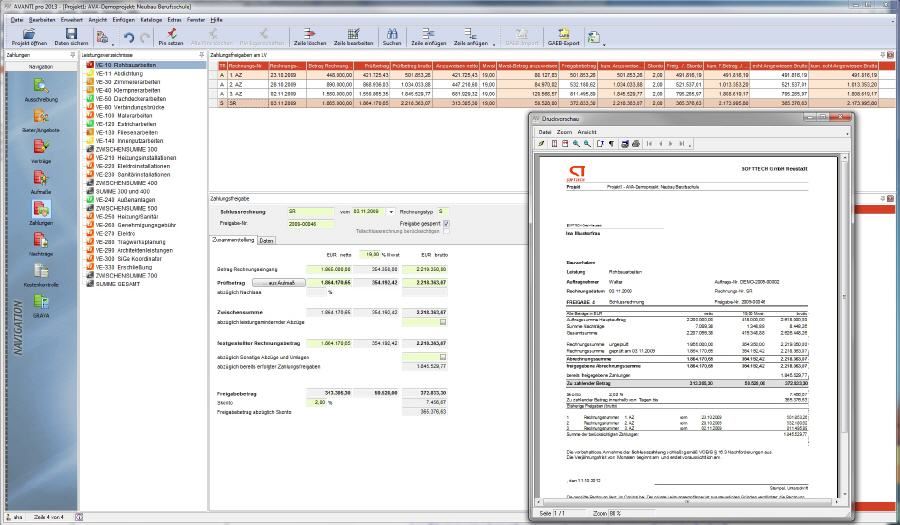Open Ausschreibung in the navigation sidebar

[x=41, y=90]
